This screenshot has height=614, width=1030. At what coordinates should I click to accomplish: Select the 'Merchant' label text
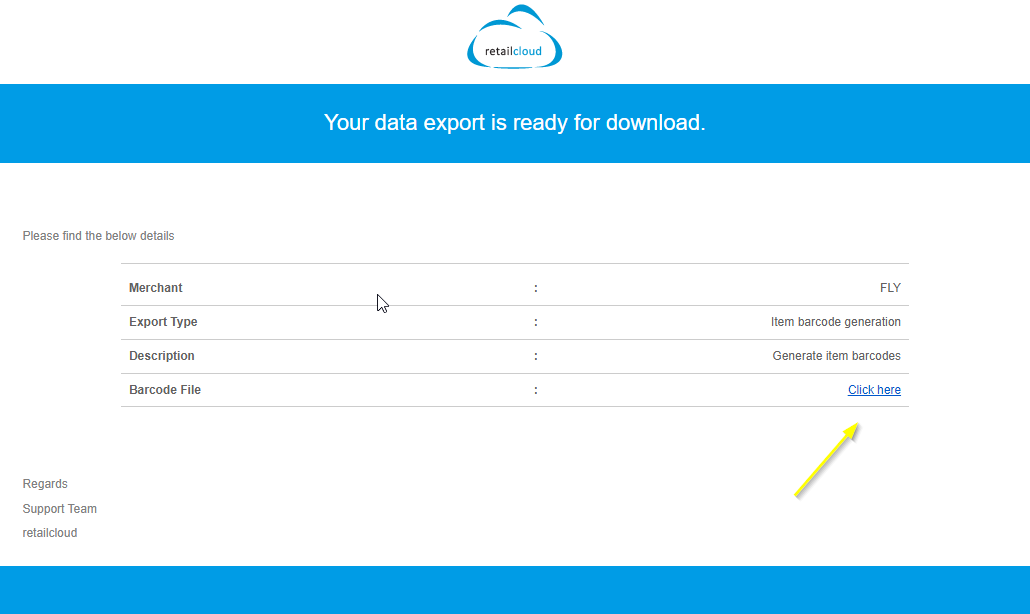(x=156, y=288)
